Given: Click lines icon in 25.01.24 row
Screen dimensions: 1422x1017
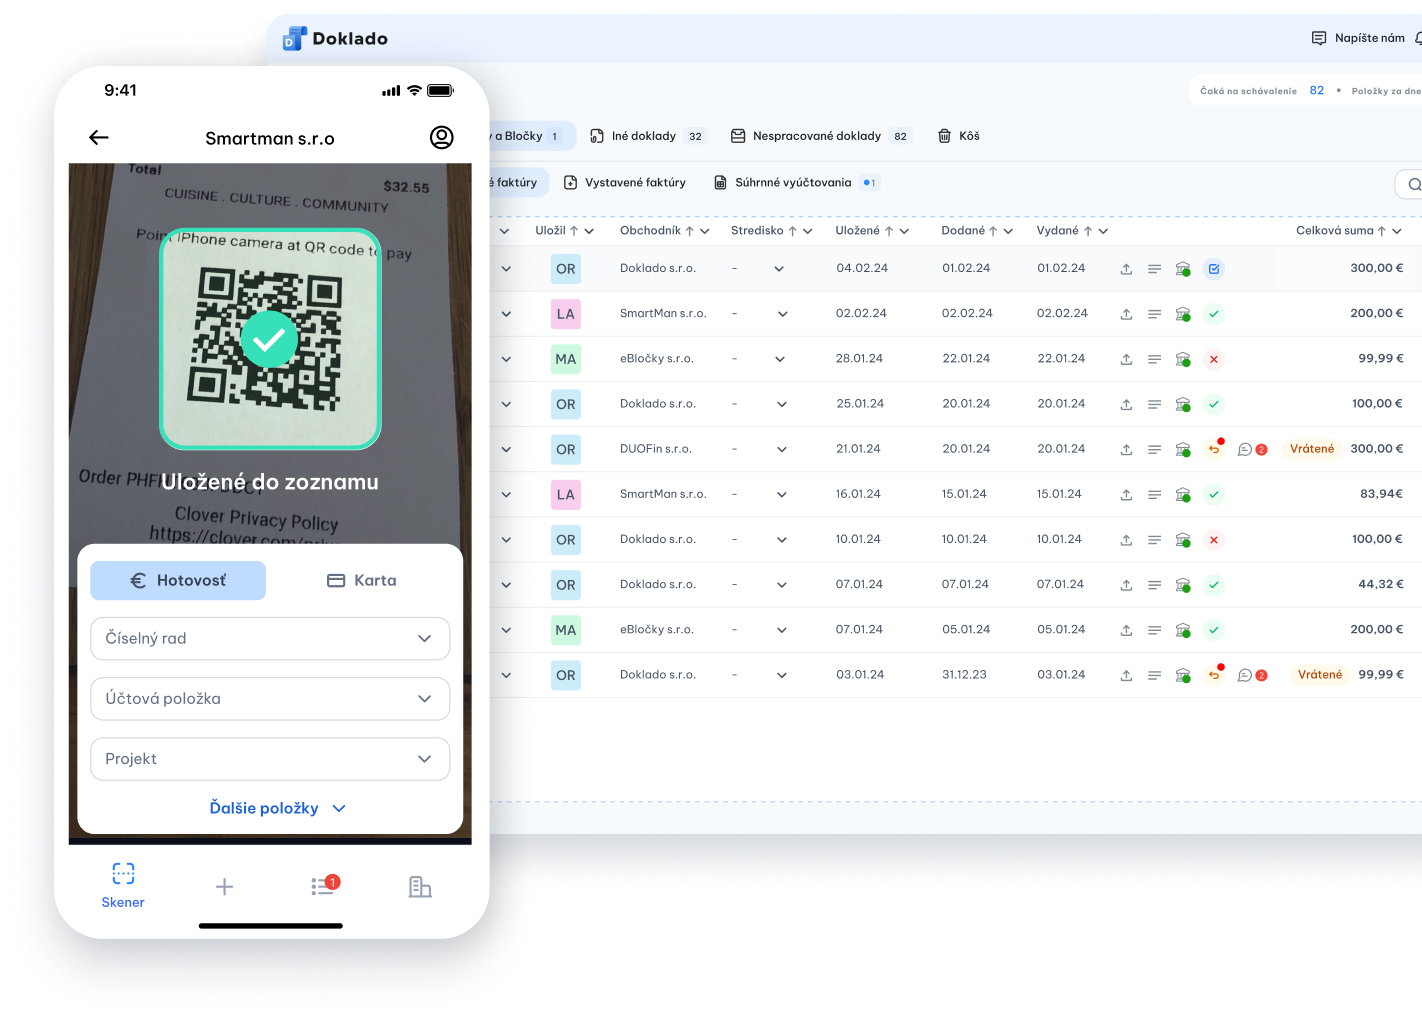Looking at the screenshot, I should pyautogui.click(x=1154, y=405).
